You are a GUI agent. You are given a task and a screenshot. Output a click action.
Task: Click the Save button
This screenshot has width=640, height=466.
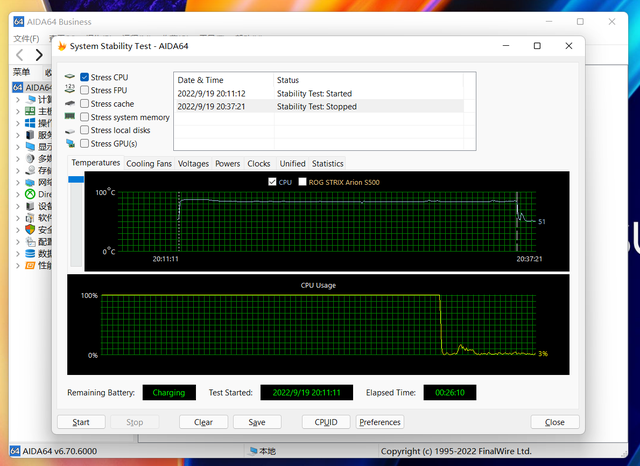click(x=257, y=422)
